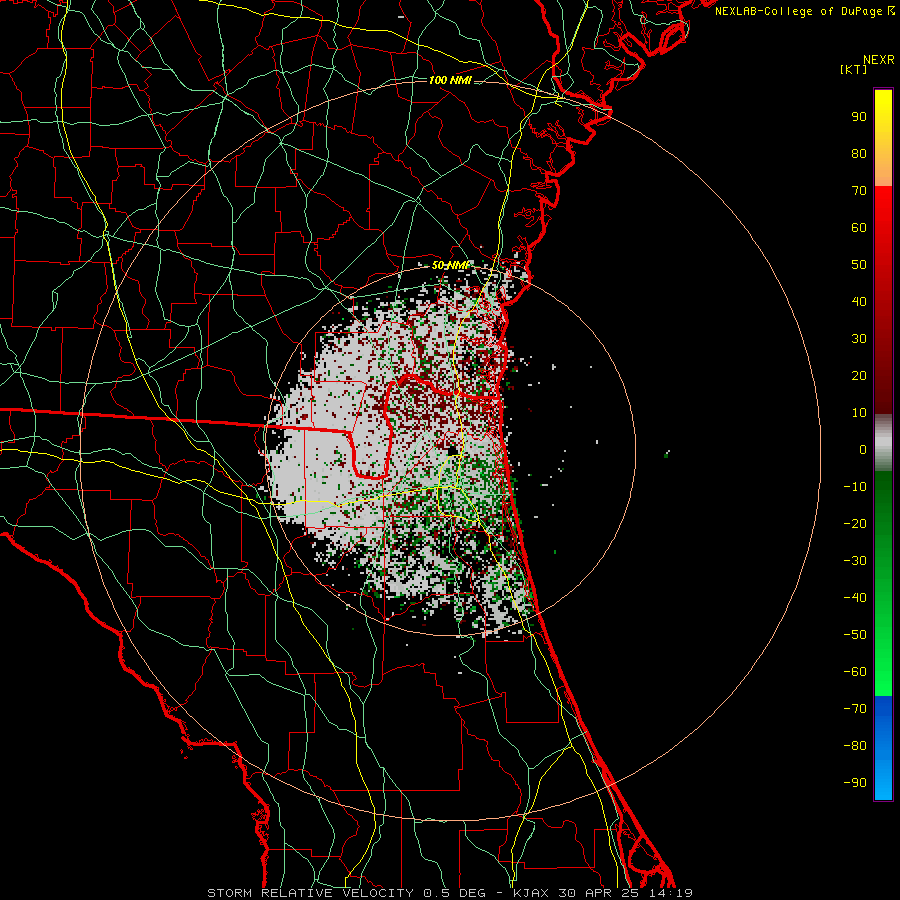
Task: Select the 40 value on the velocity scale
Action: 859,302
